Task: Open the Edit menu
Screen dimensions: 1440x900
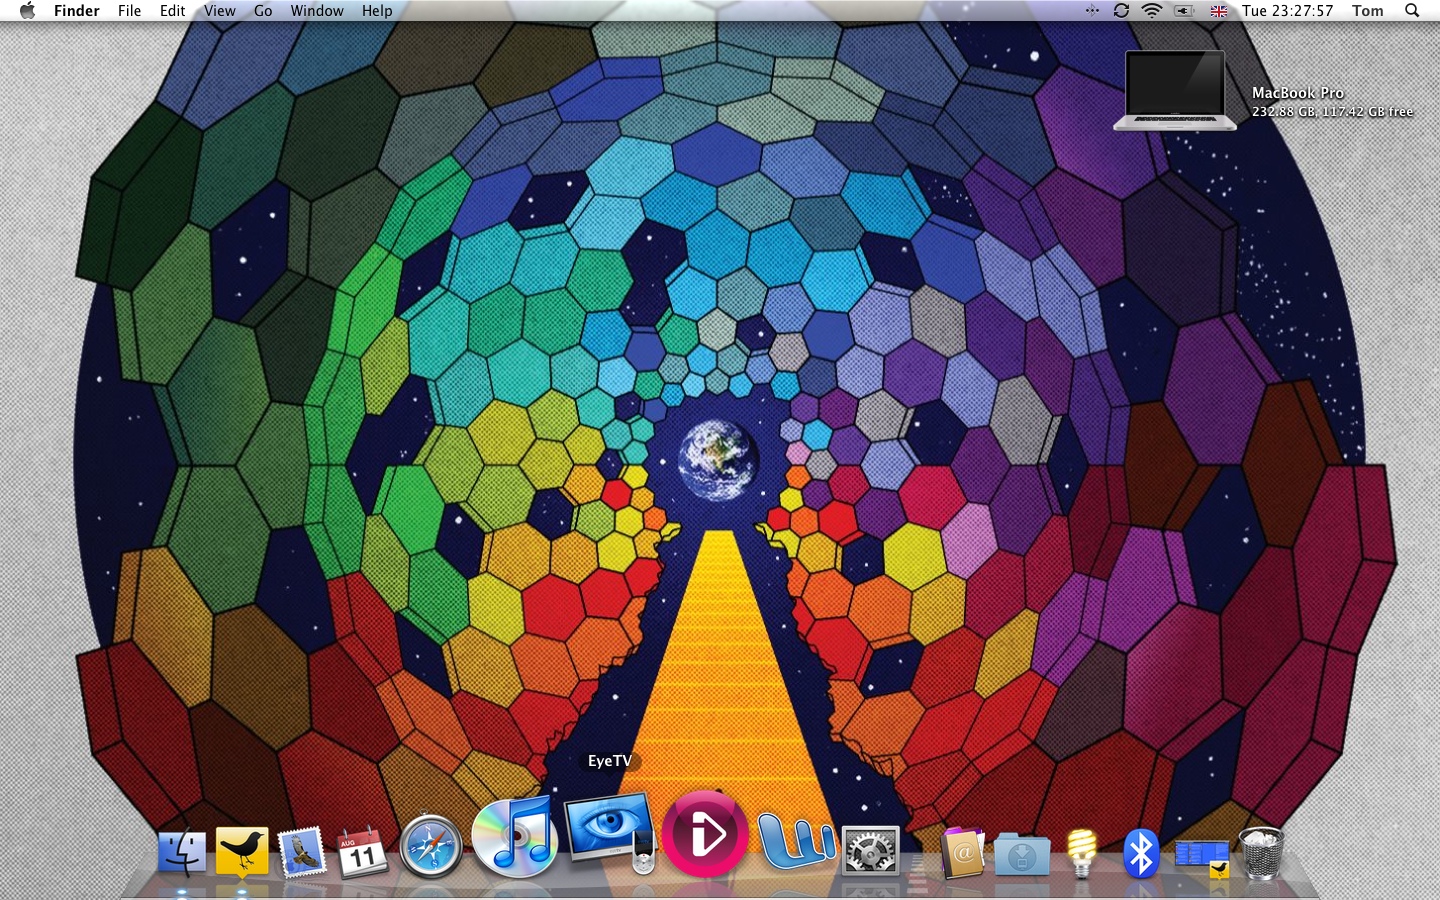Action: (173, 11)
